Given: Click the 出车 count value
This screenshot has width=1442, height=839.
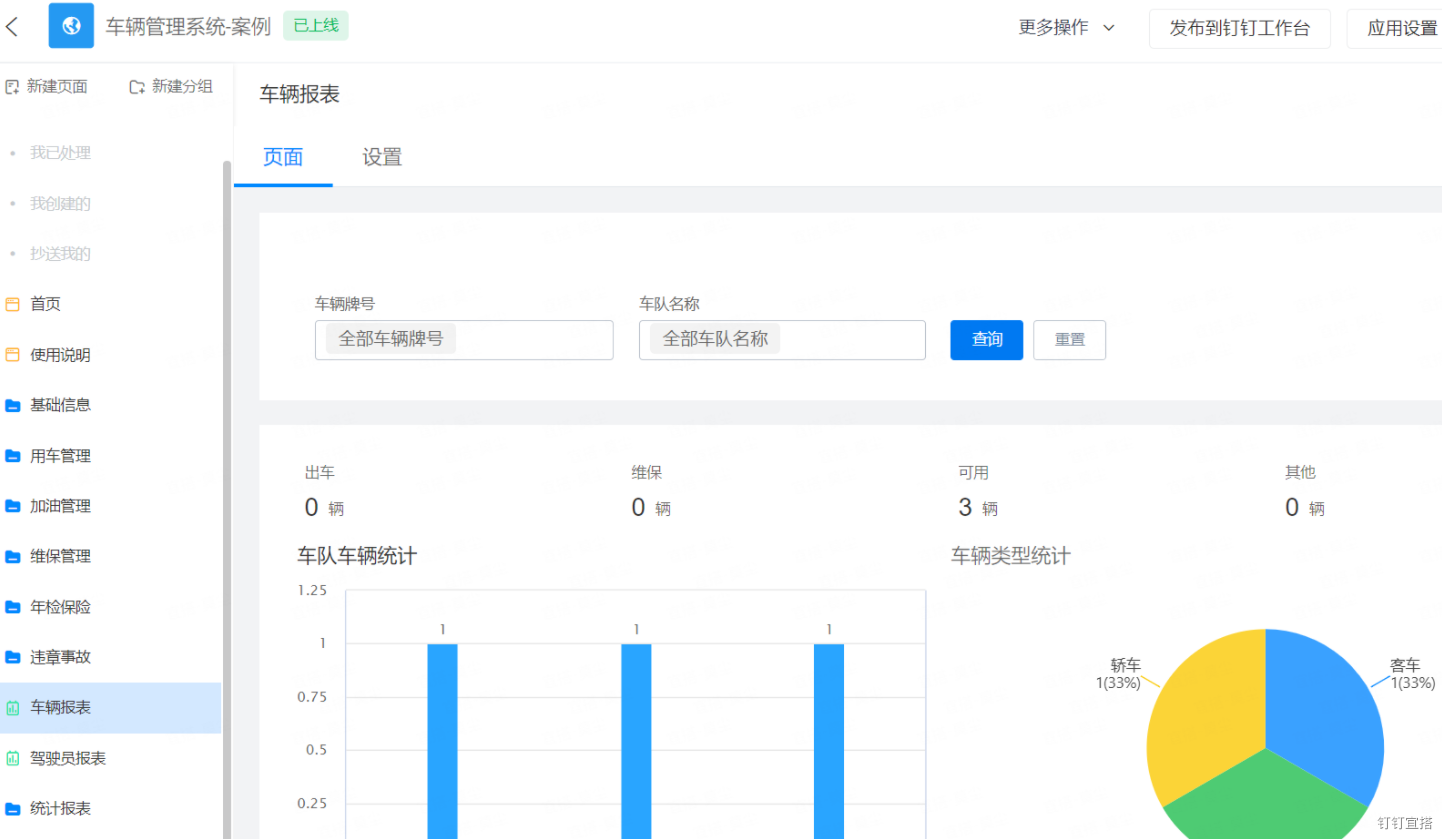Looking at the screenshot, I should (x=311, y=508).
